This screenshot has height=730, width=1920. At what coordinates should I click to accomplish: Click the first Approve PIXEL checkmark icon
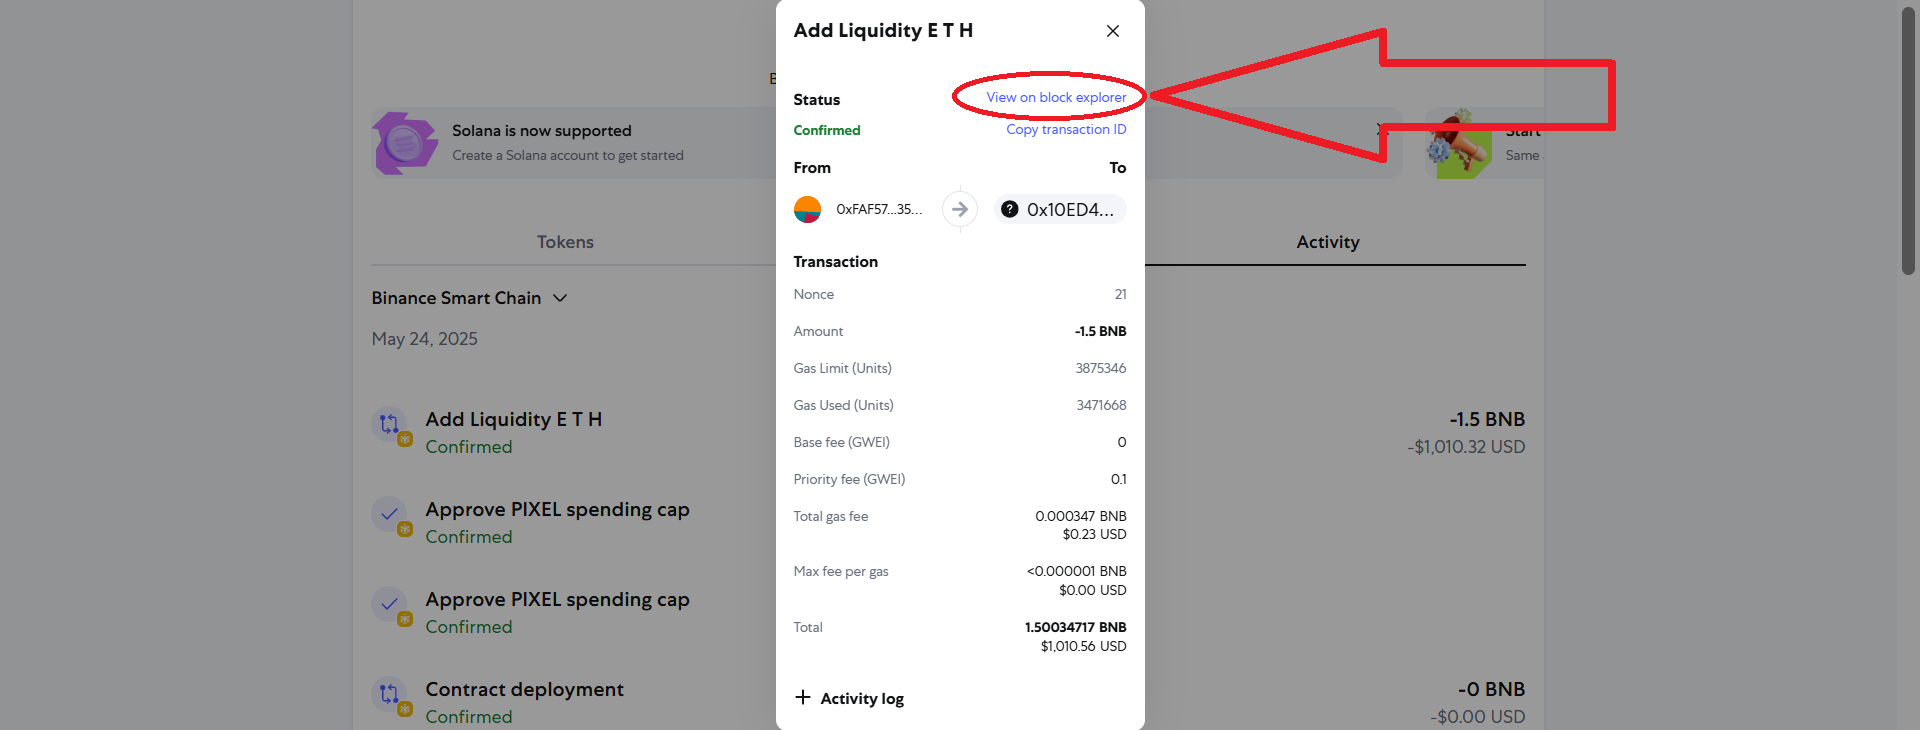391,516
